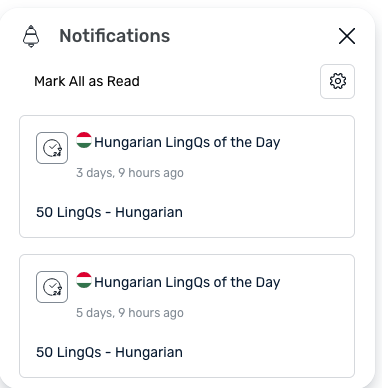The height and width of the screenshot is (388, 382).
Task: Click Hungarian flag in first notification
Action: point(84,140)
